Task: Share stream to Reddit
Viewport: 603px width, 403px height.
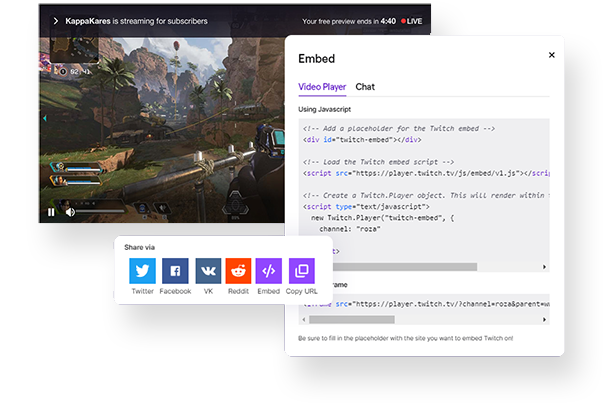Action: 238,271
